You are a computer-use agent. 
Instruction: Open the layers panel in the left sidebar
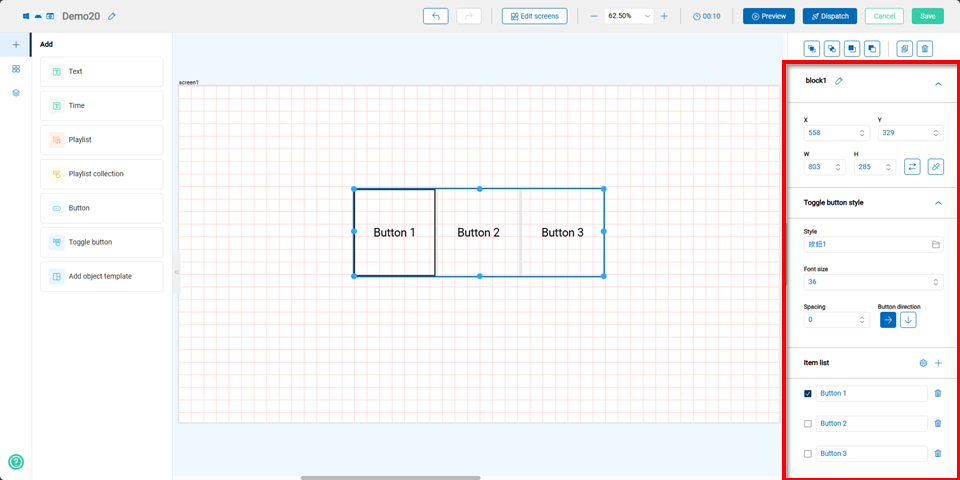16,92
